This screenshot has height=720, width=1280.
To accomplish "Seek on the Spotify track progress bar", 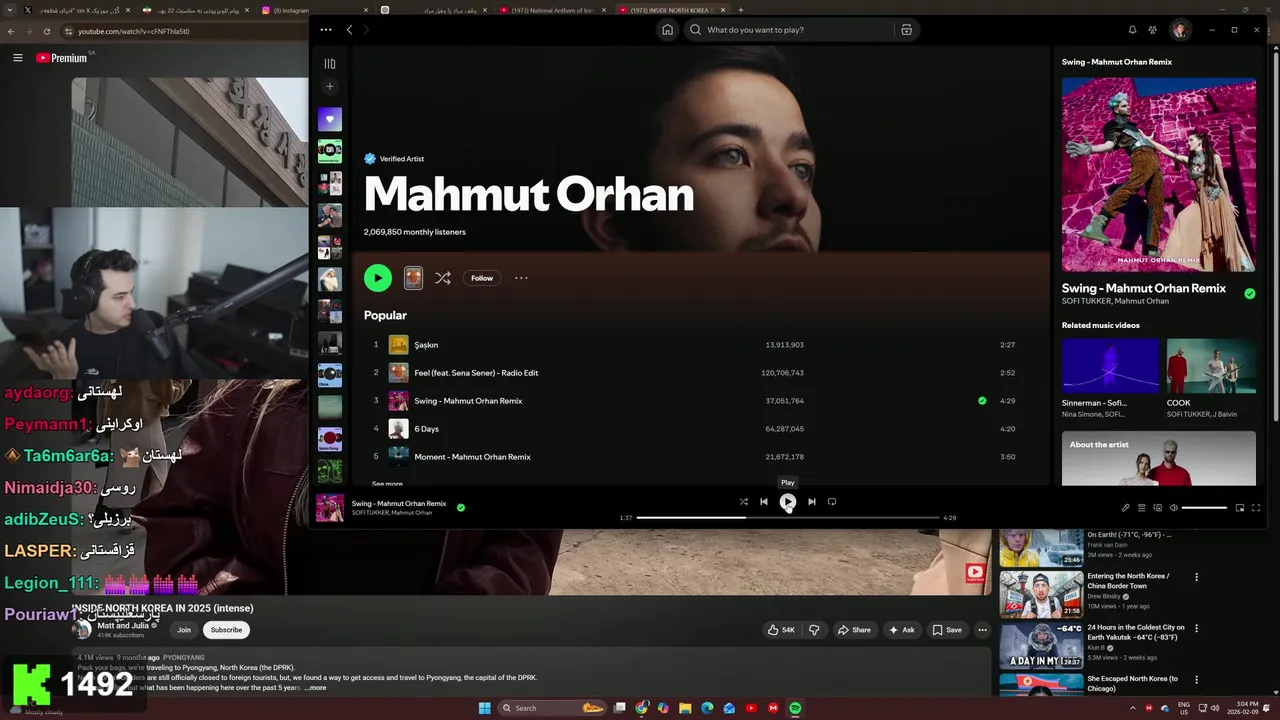I will [788, 518].
